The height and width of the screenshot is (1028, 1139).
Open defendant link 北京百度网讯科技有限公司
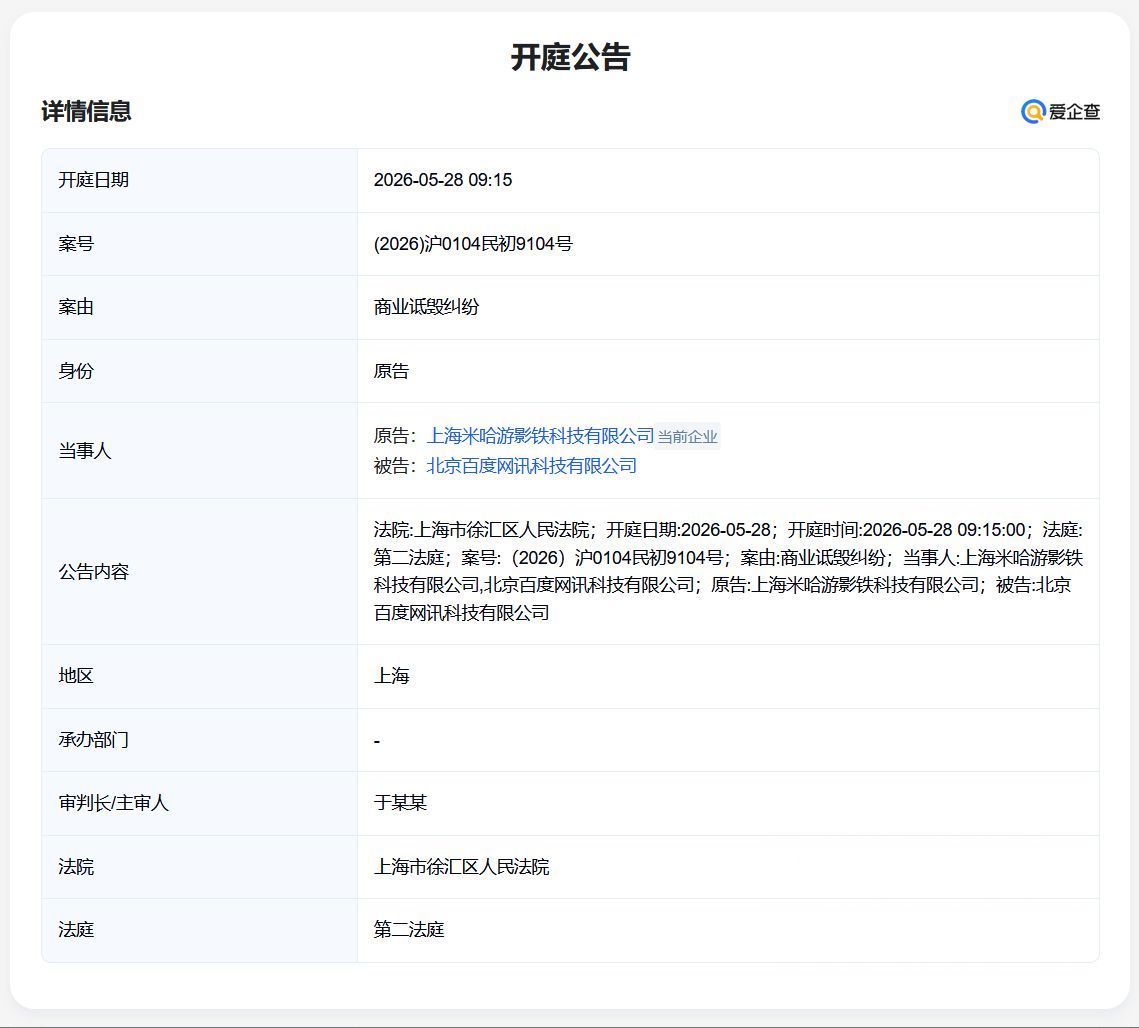tap(531, 466)
